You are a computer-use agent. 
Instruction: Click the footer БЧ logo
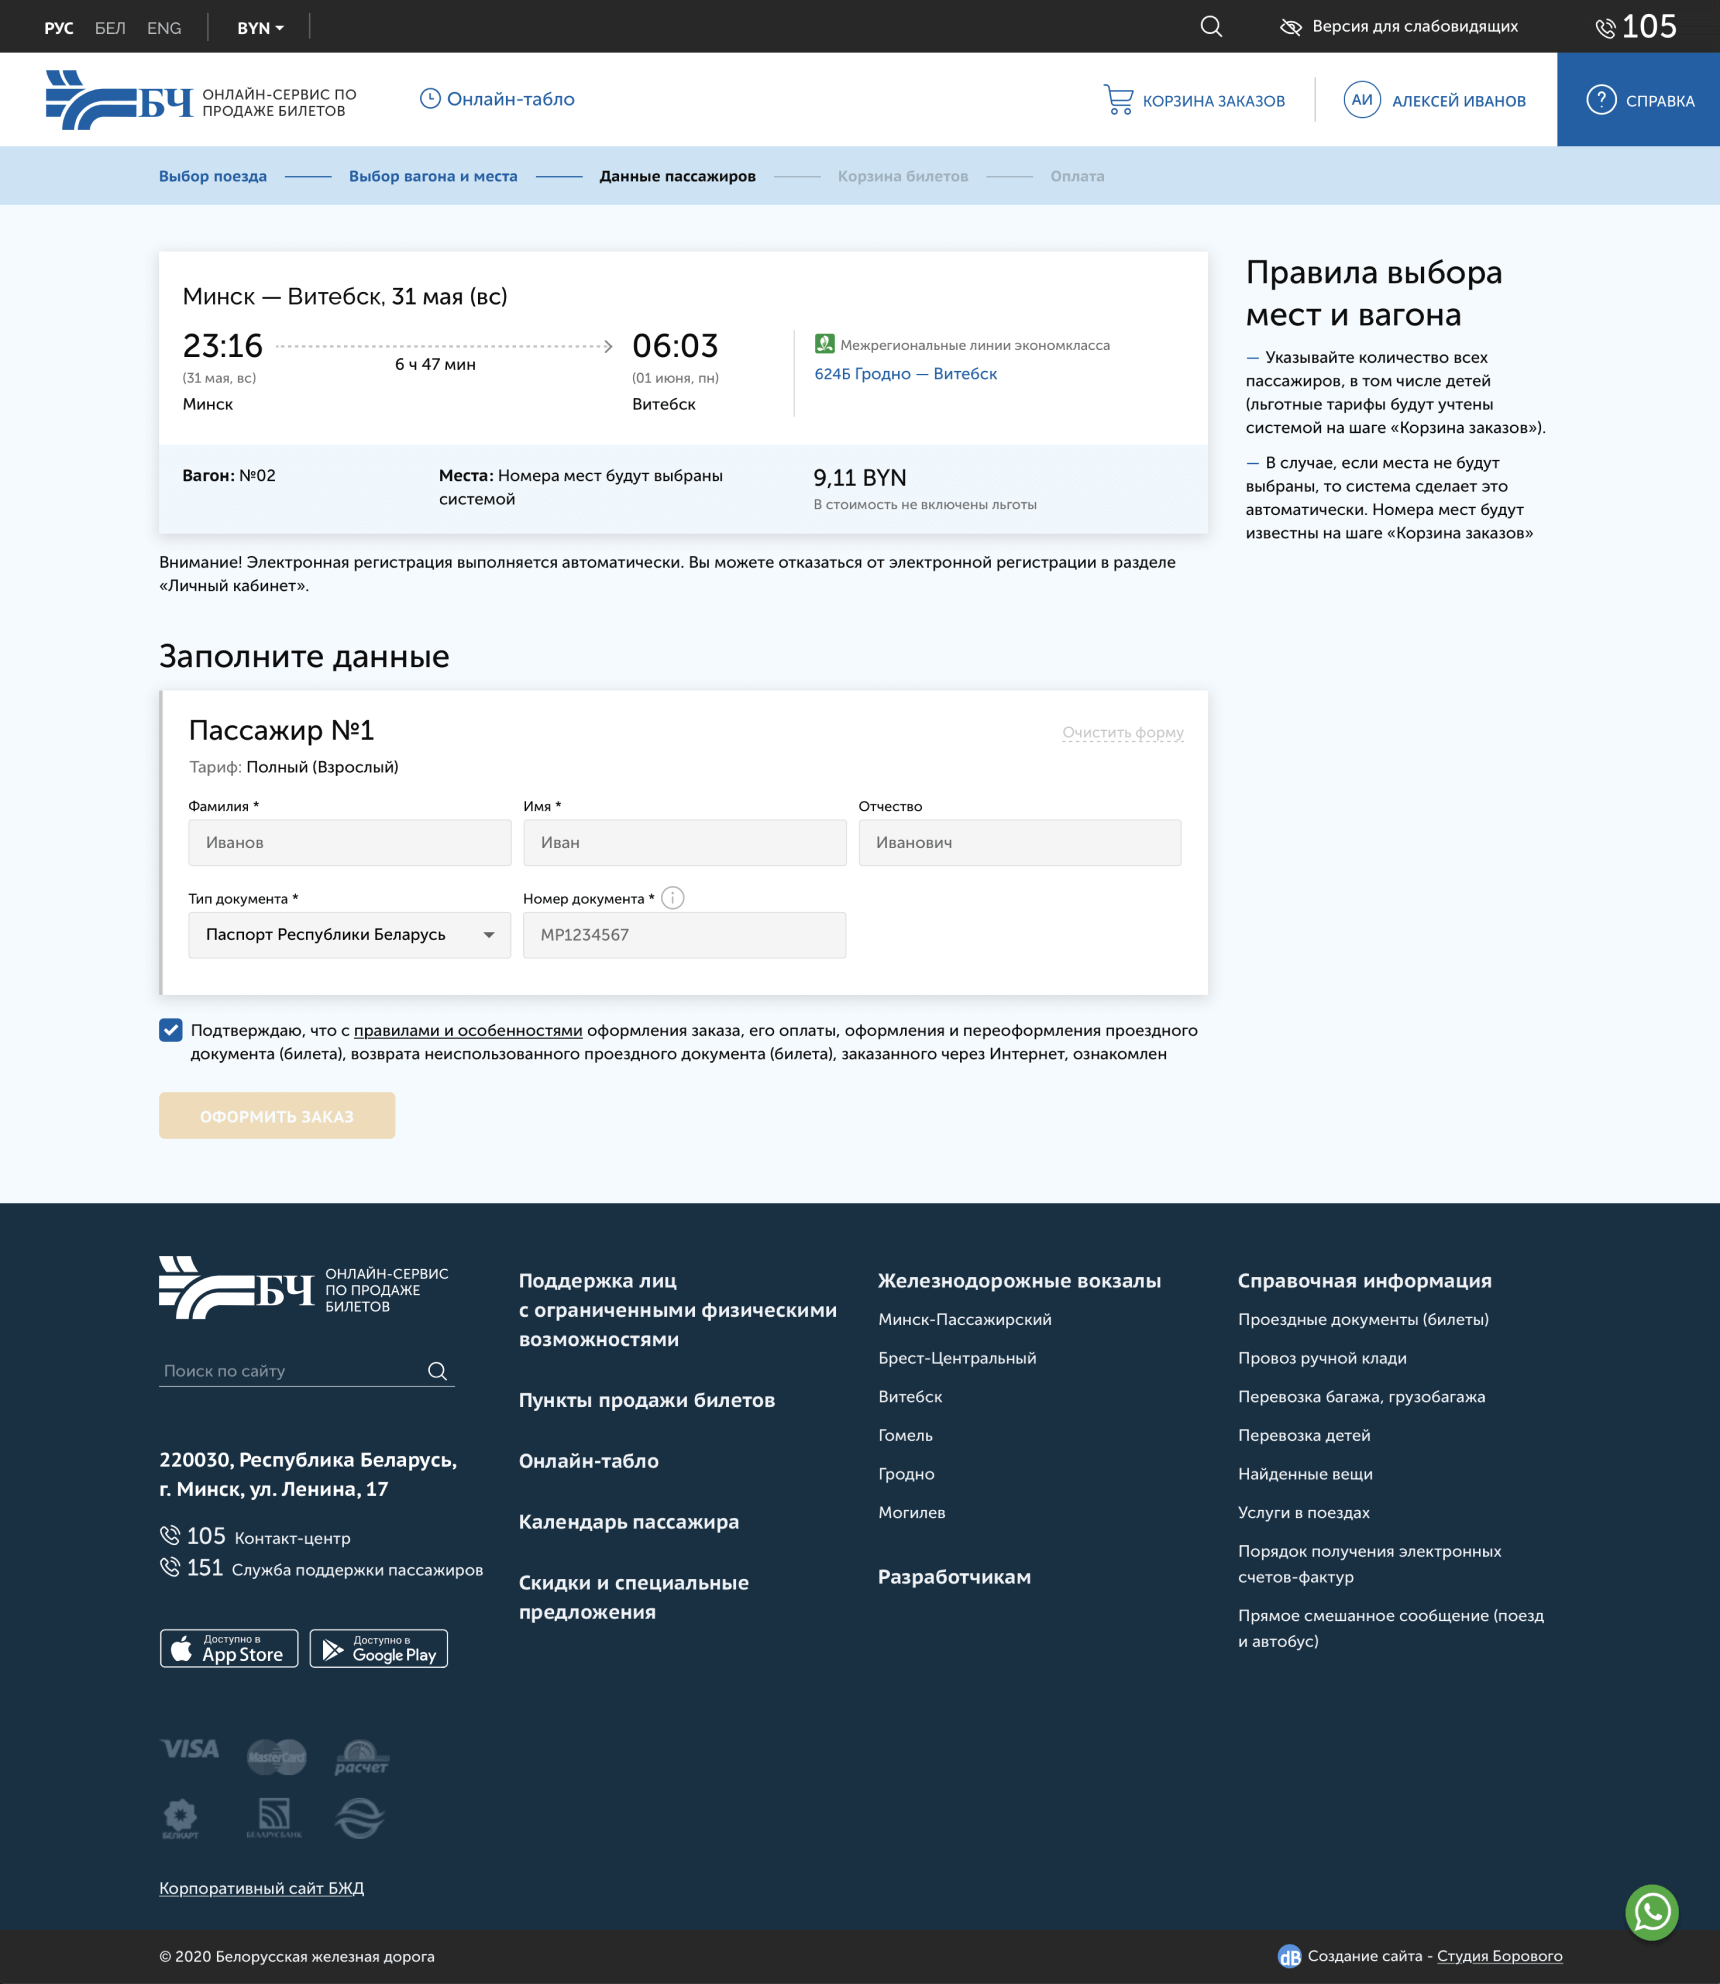pos(236,1288)
